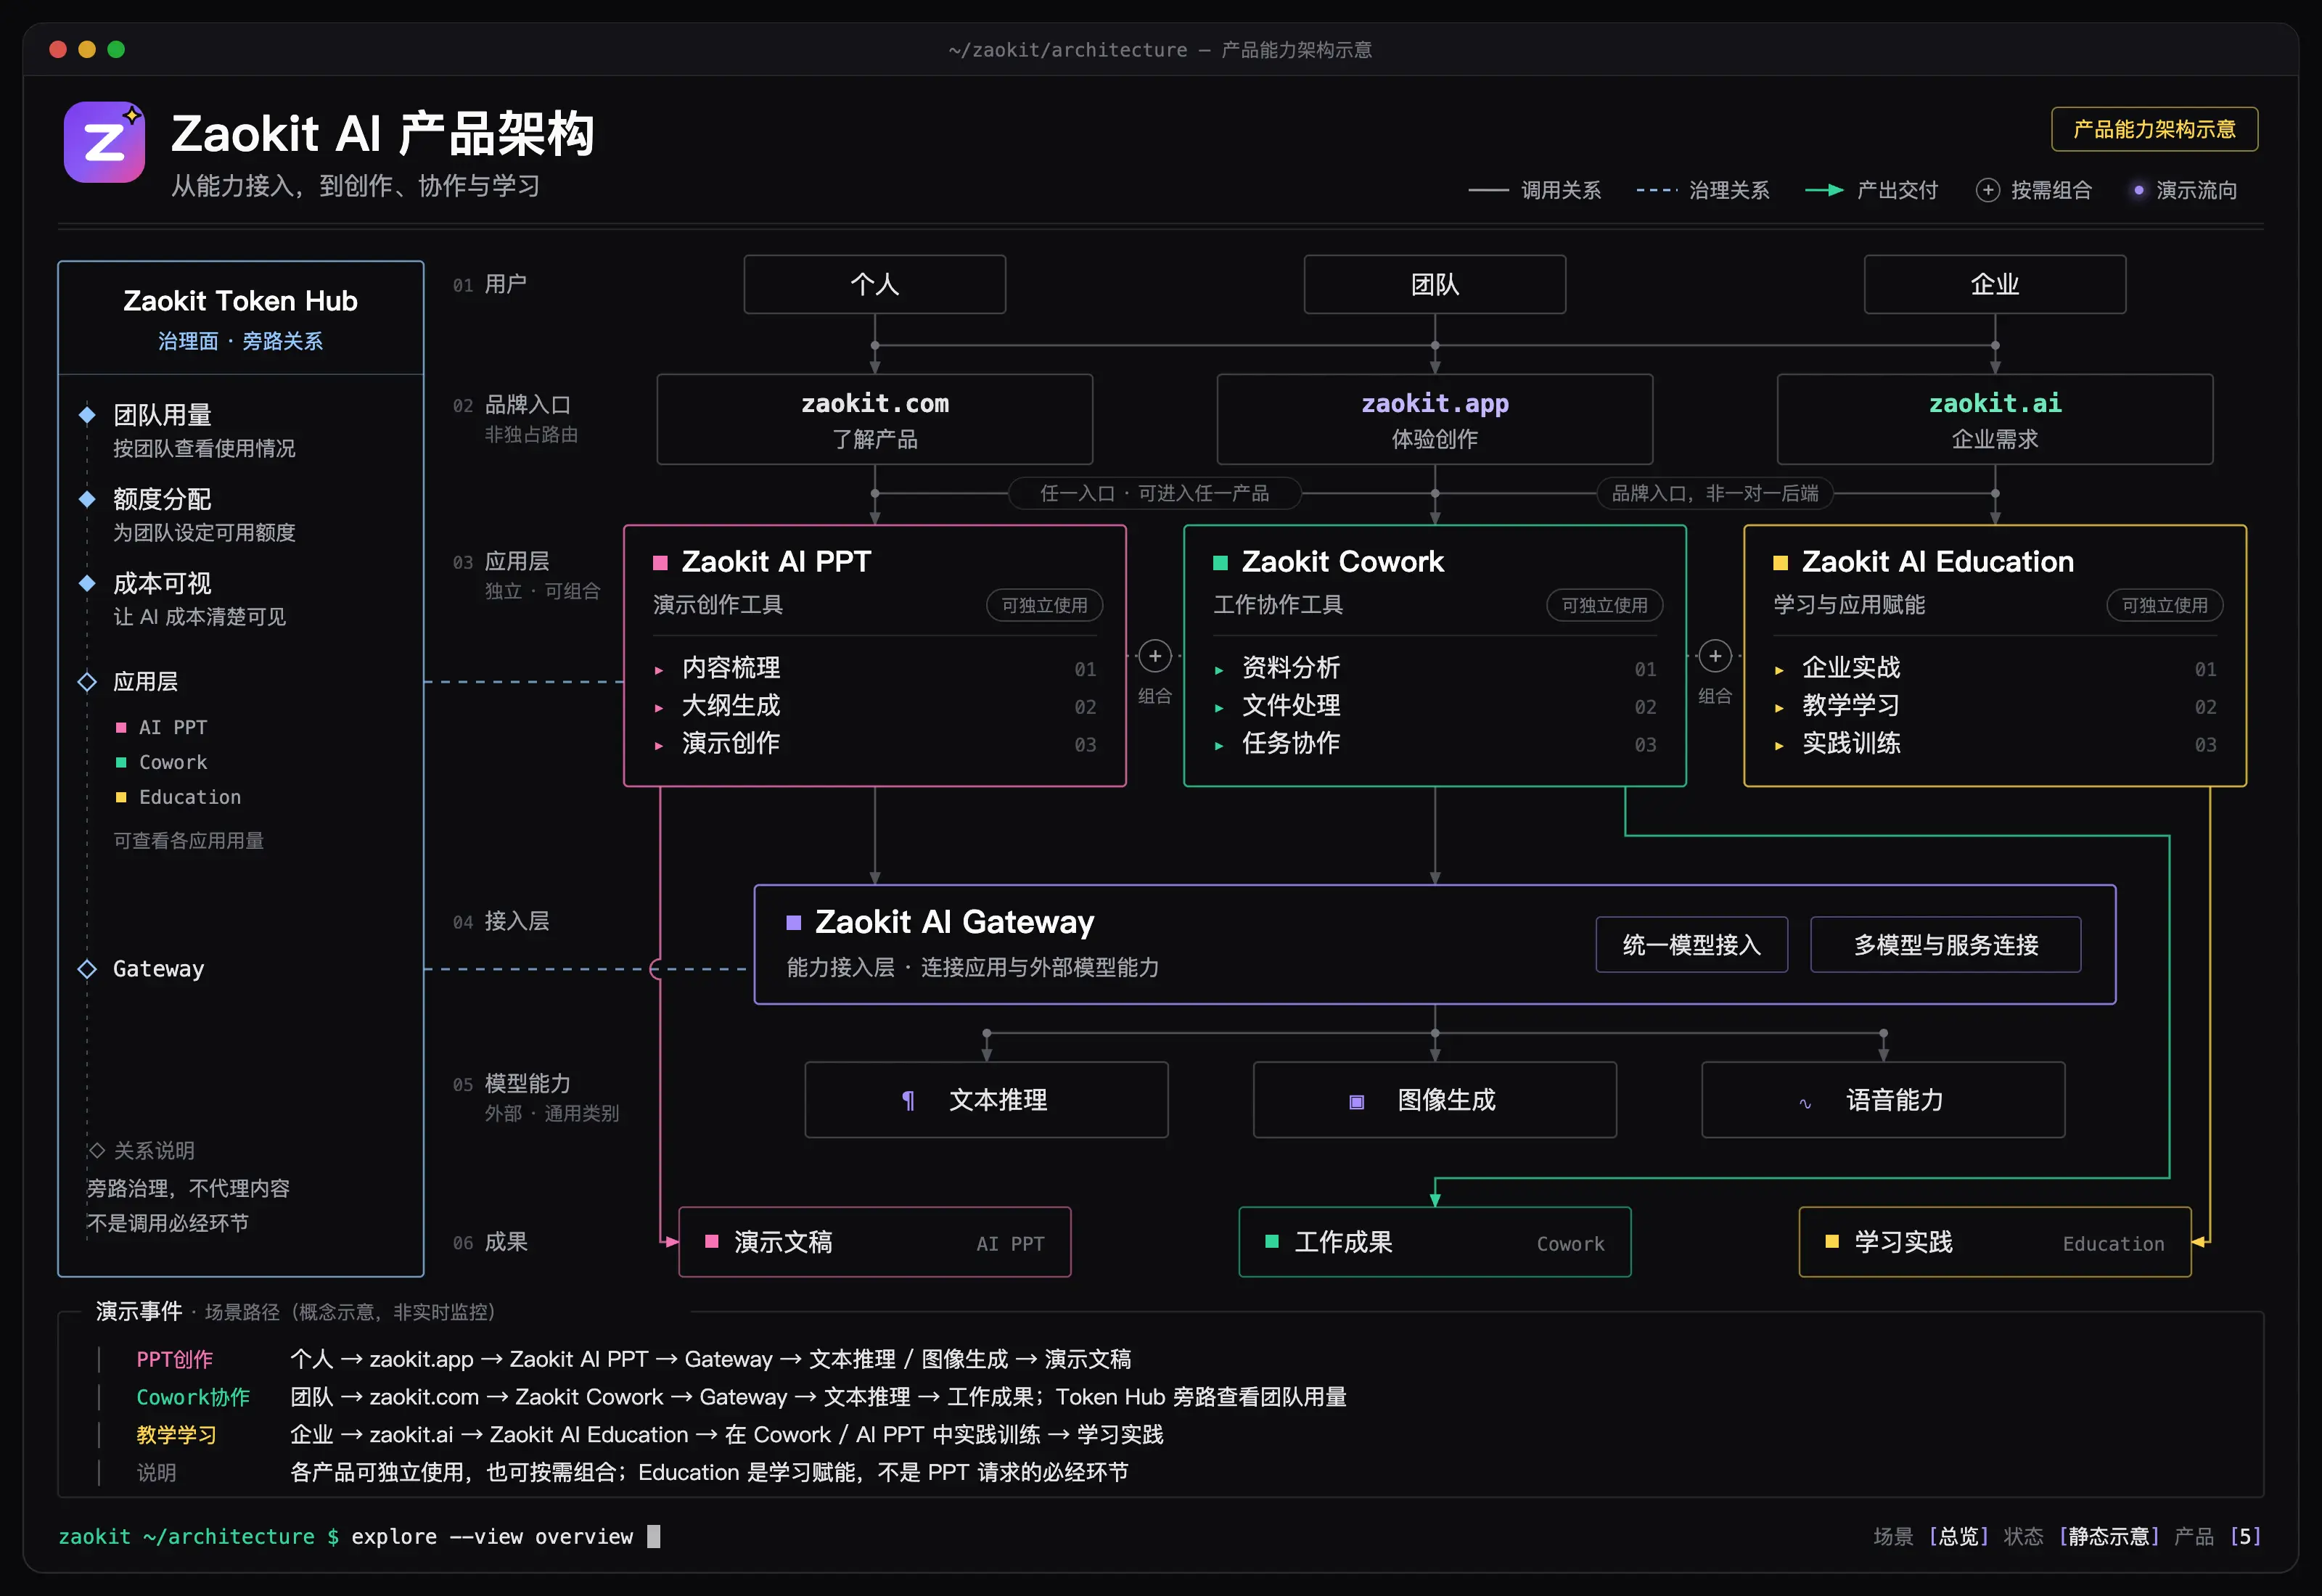The image size is (2322, 1596).
Task: Click the green square before Zaokit Cowork
Action: (1220, 563)
